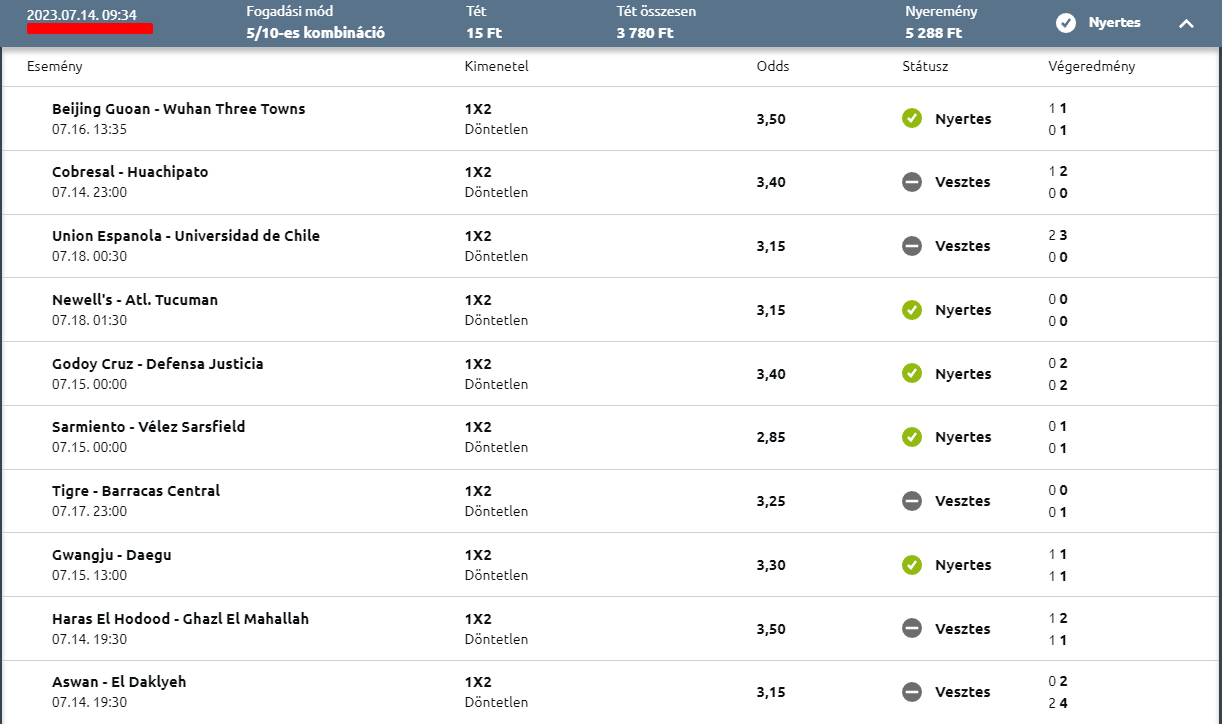The width and height of the screenshot is (1222, 724).
Task: Click the green check icon for Beijing Guoan row
Action: click(x=911, y=119)
